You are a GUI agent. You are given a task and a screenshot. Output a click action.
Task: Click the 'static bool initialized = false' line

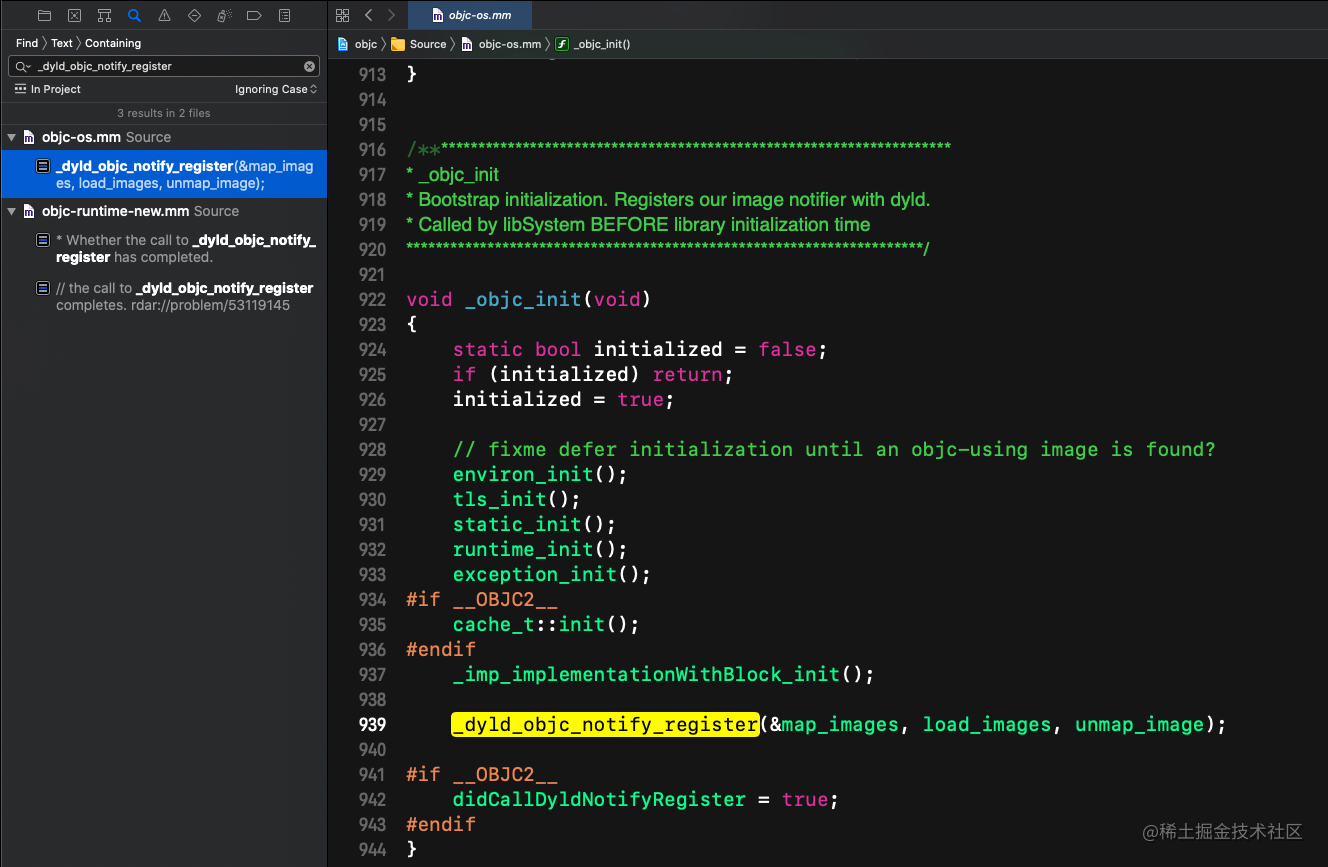click(x=640, y=349)
